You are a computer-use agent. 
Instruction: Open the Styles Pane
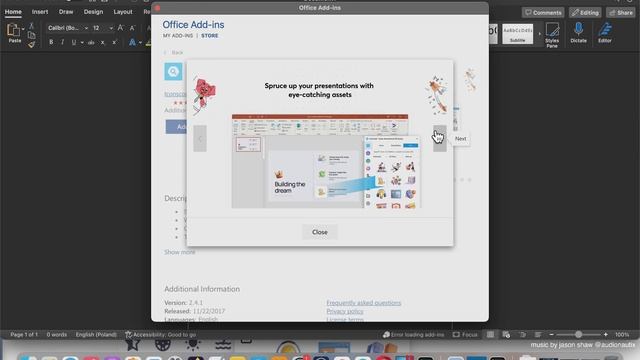pyautogui.click(x=552, y=35)
